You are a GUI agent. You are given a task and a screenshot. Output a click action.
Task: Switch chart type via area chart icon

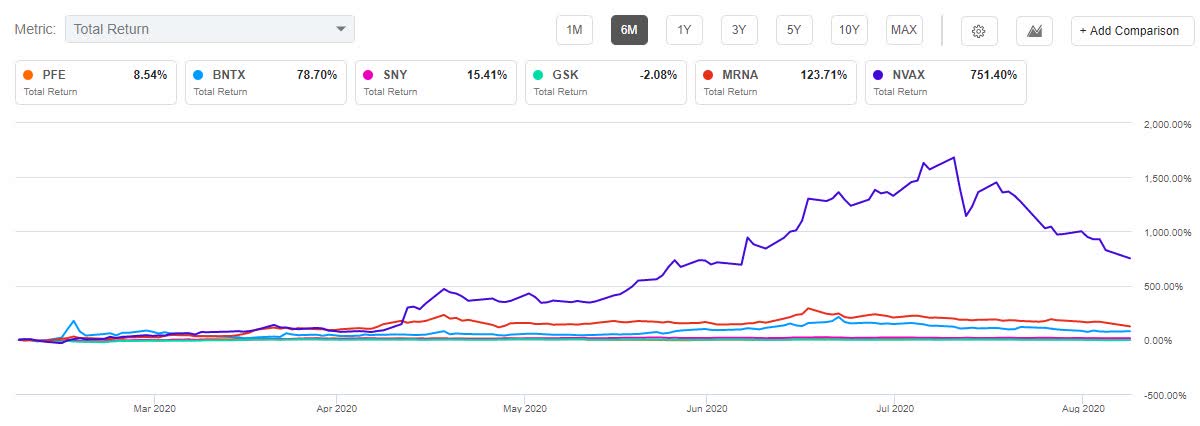tap(1034, 31)
